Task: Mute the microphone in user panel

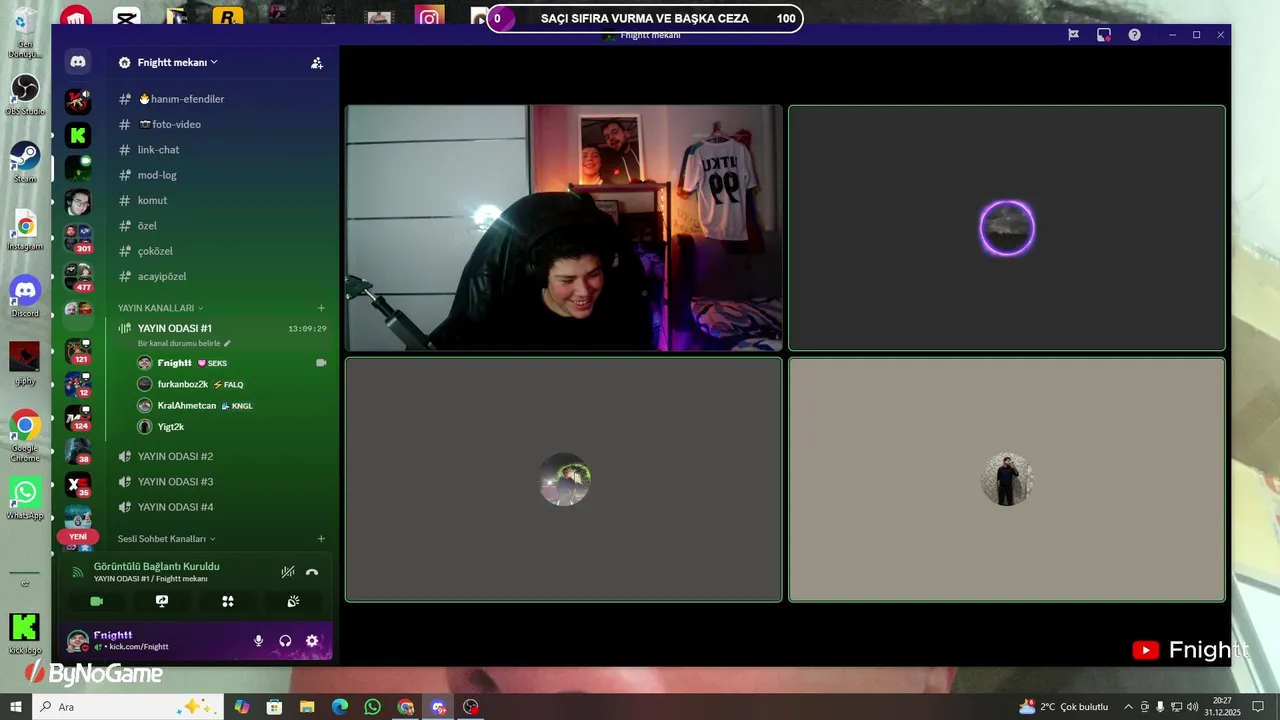Action: (258, 641)
